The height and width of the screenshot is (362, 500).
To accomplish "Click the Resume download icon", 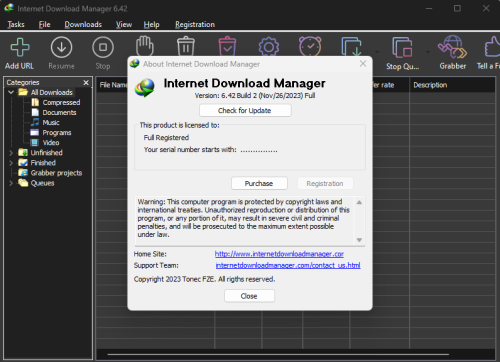I will [x=61, y=47].
